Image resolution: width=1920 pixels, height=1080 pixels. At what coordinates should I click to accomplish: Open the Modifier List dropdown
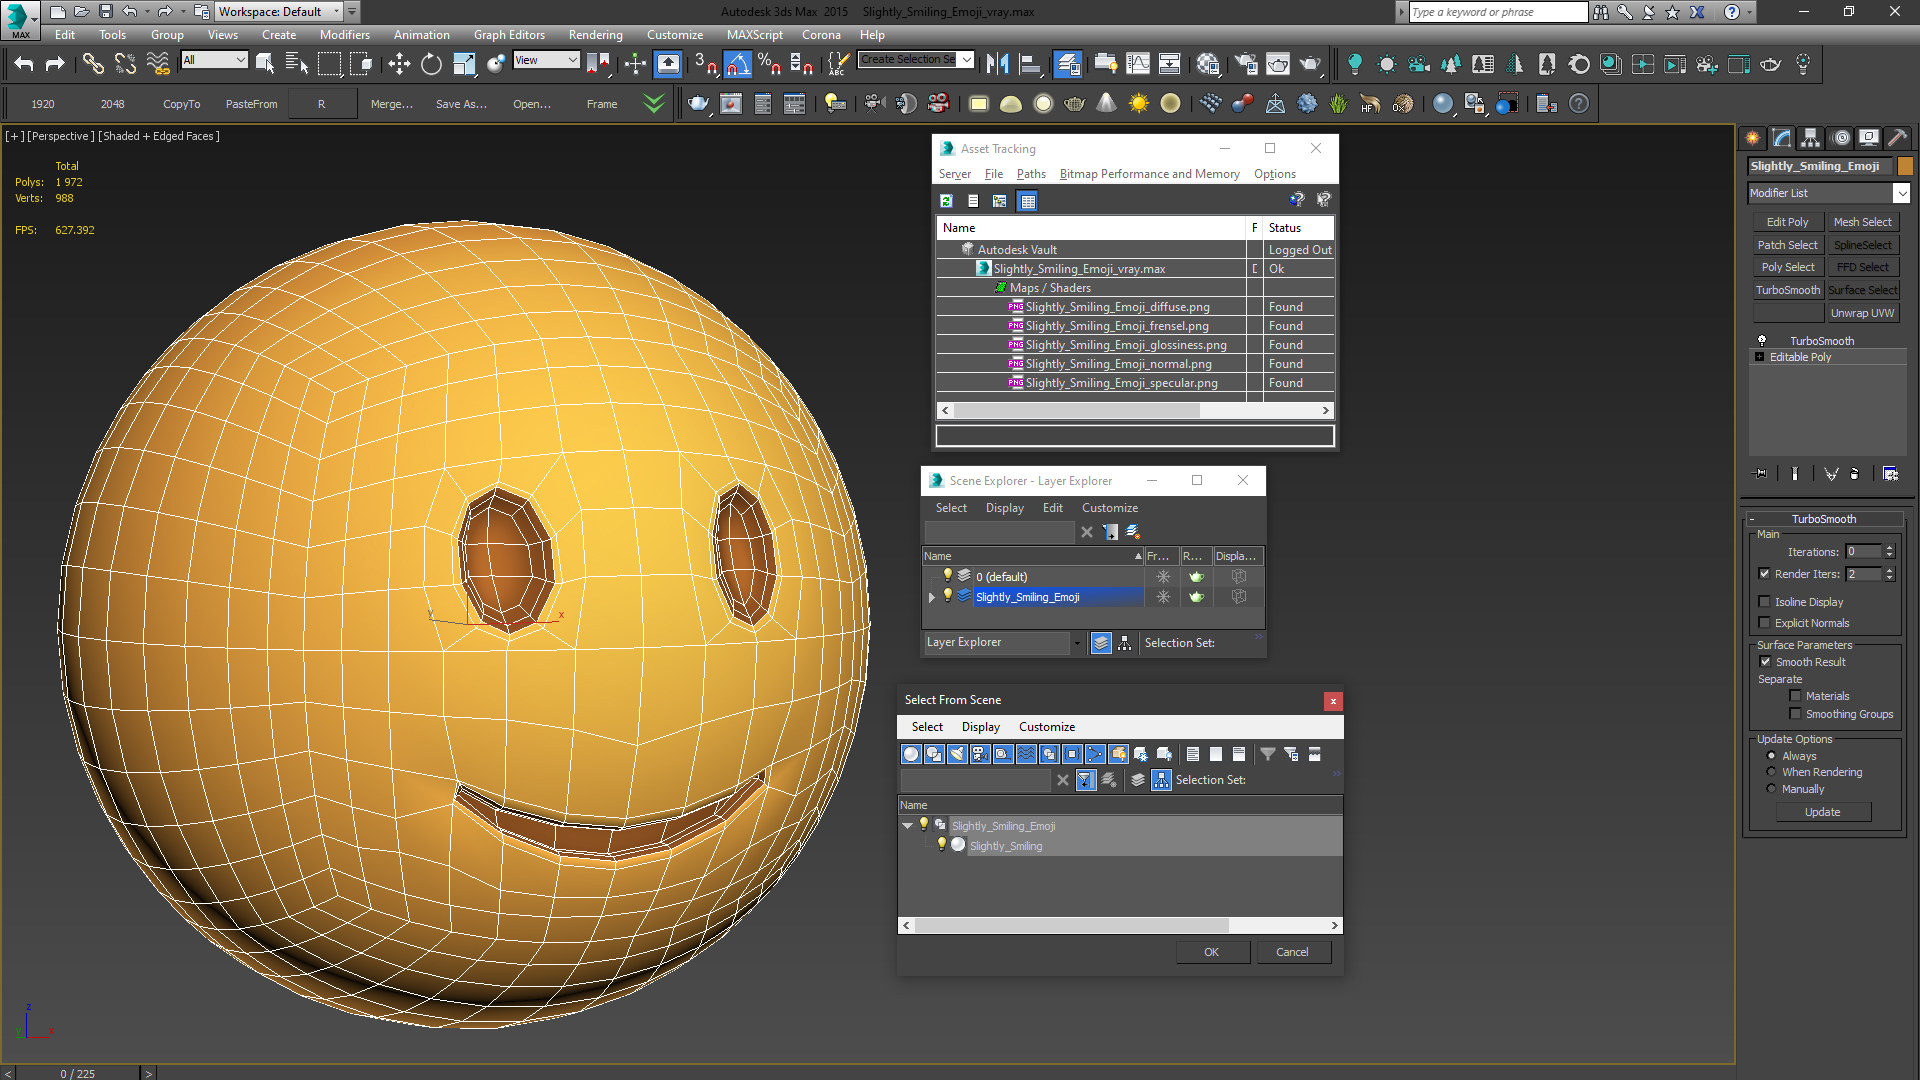(1901, 193)
